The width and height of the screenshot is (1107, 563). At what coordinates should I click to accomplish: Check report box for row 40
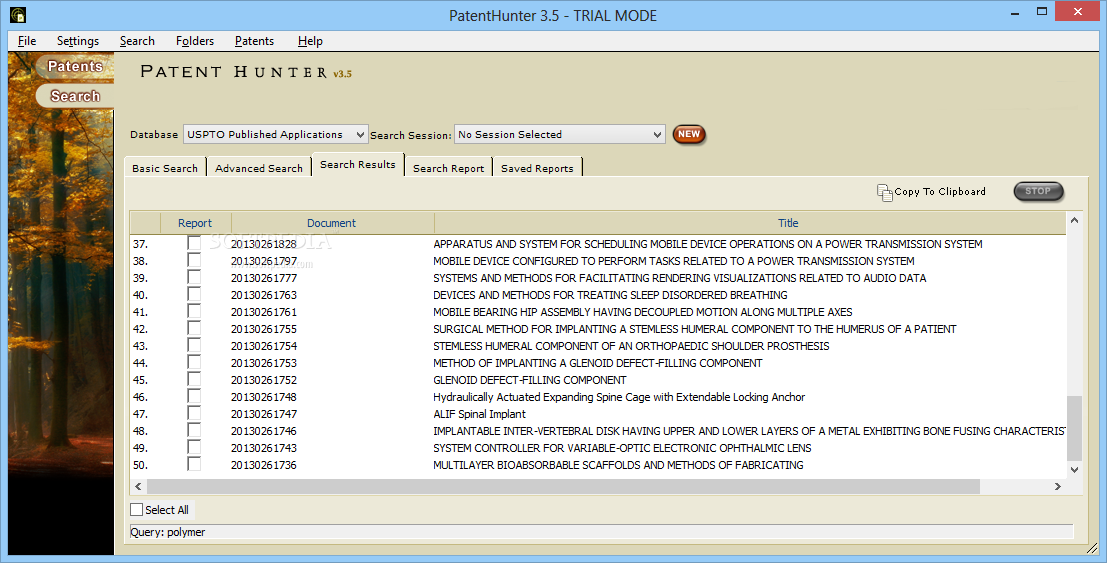click(x=193, y=294)
